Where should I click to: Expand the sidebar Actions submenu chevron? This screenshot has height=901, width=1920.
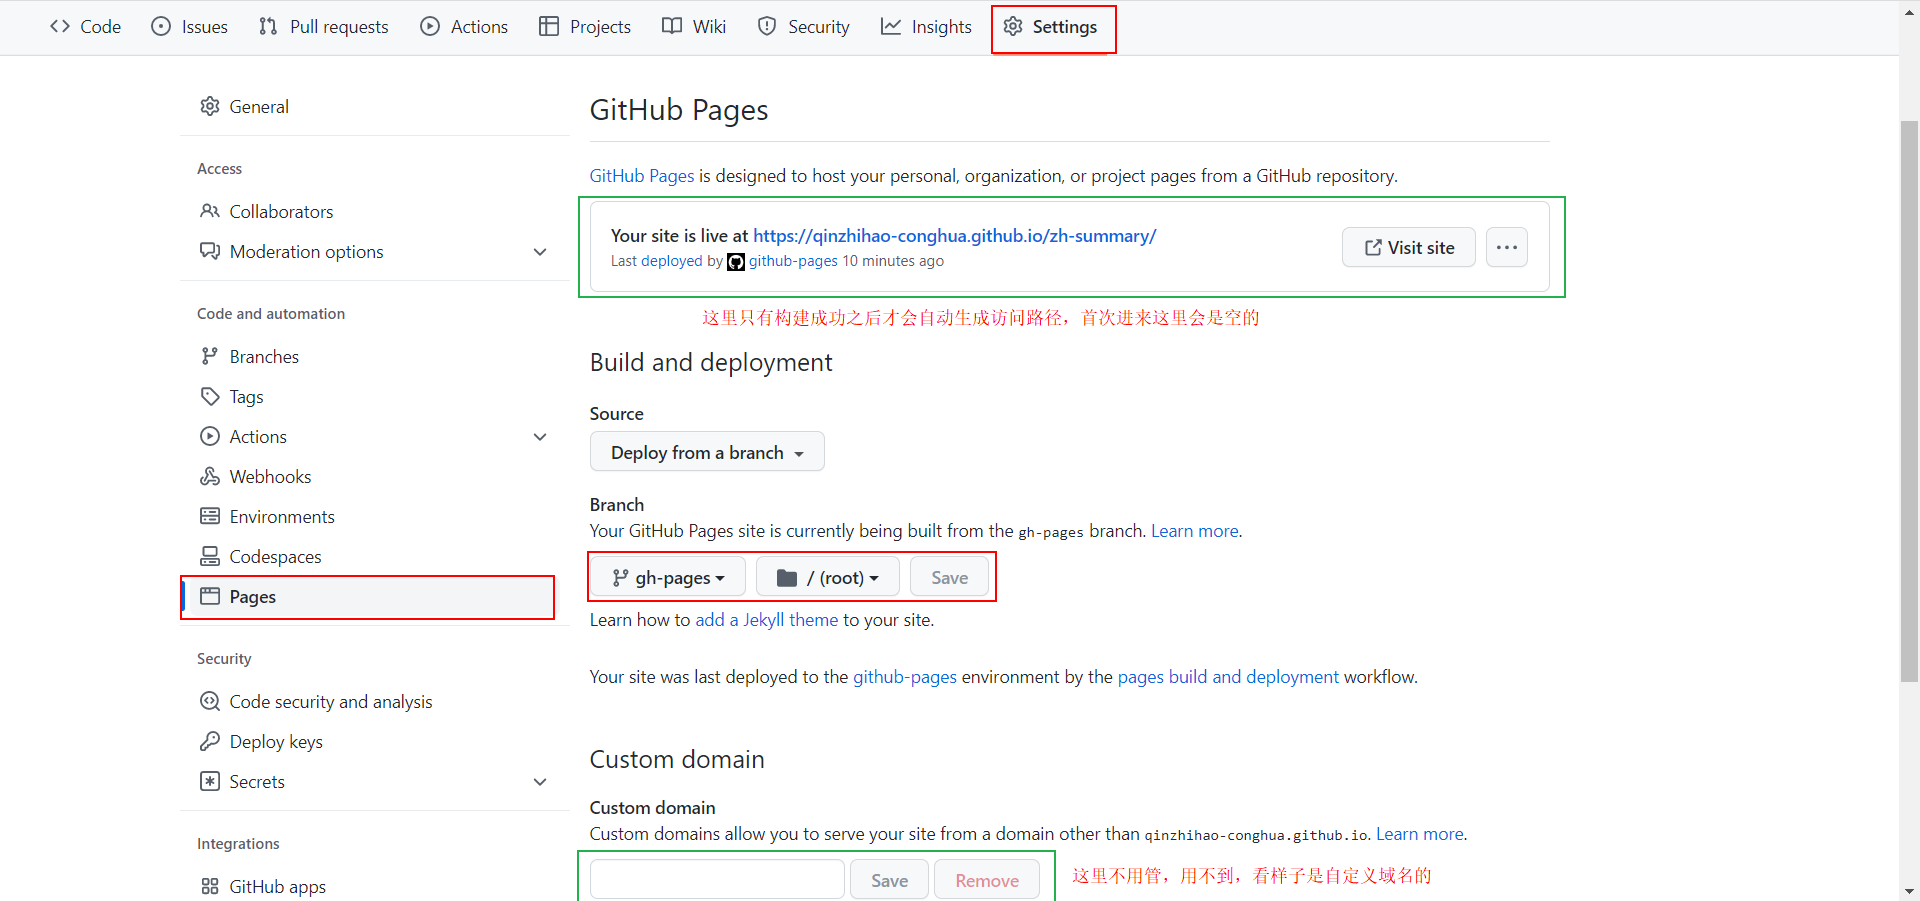pos(540,437)
